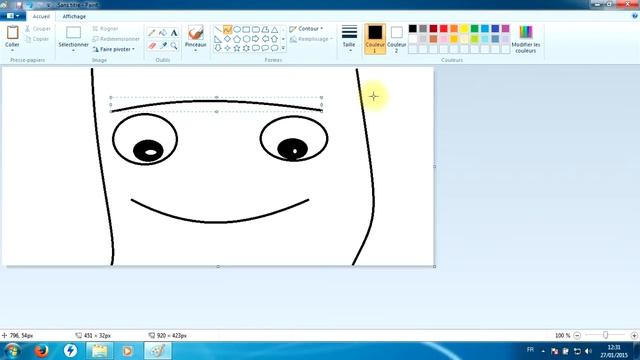This screenshot has width=640, height=360.
Task: Click the Redimensionner resize button
Action: [x=116, y=39]
